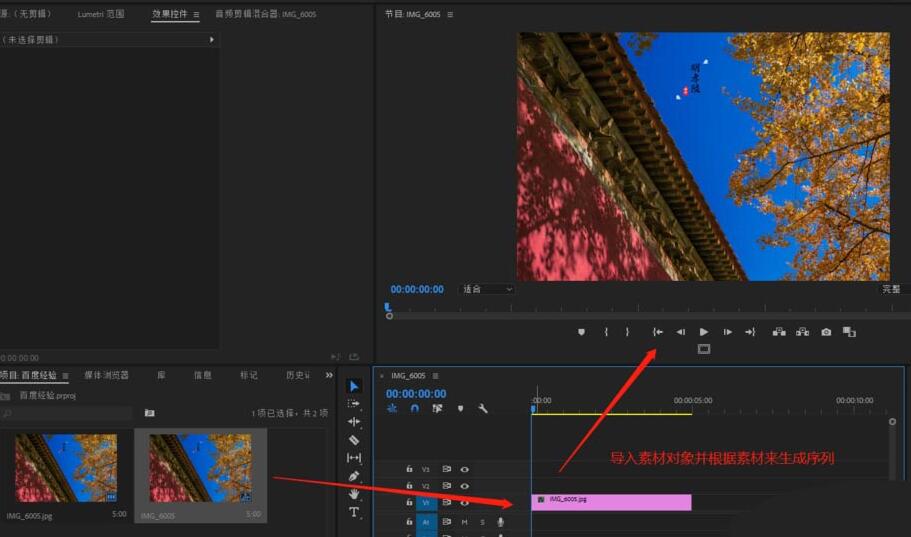This screenshot has height=537, width=911.
Task: Select the Type tool
Action: [x=354, y=512]
